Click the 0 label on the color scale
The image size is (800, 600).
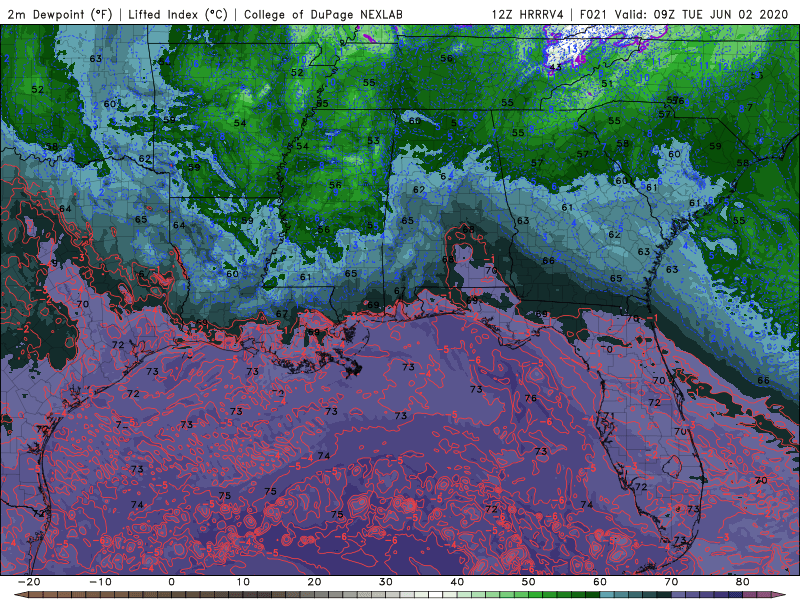(x=171, y=582)
